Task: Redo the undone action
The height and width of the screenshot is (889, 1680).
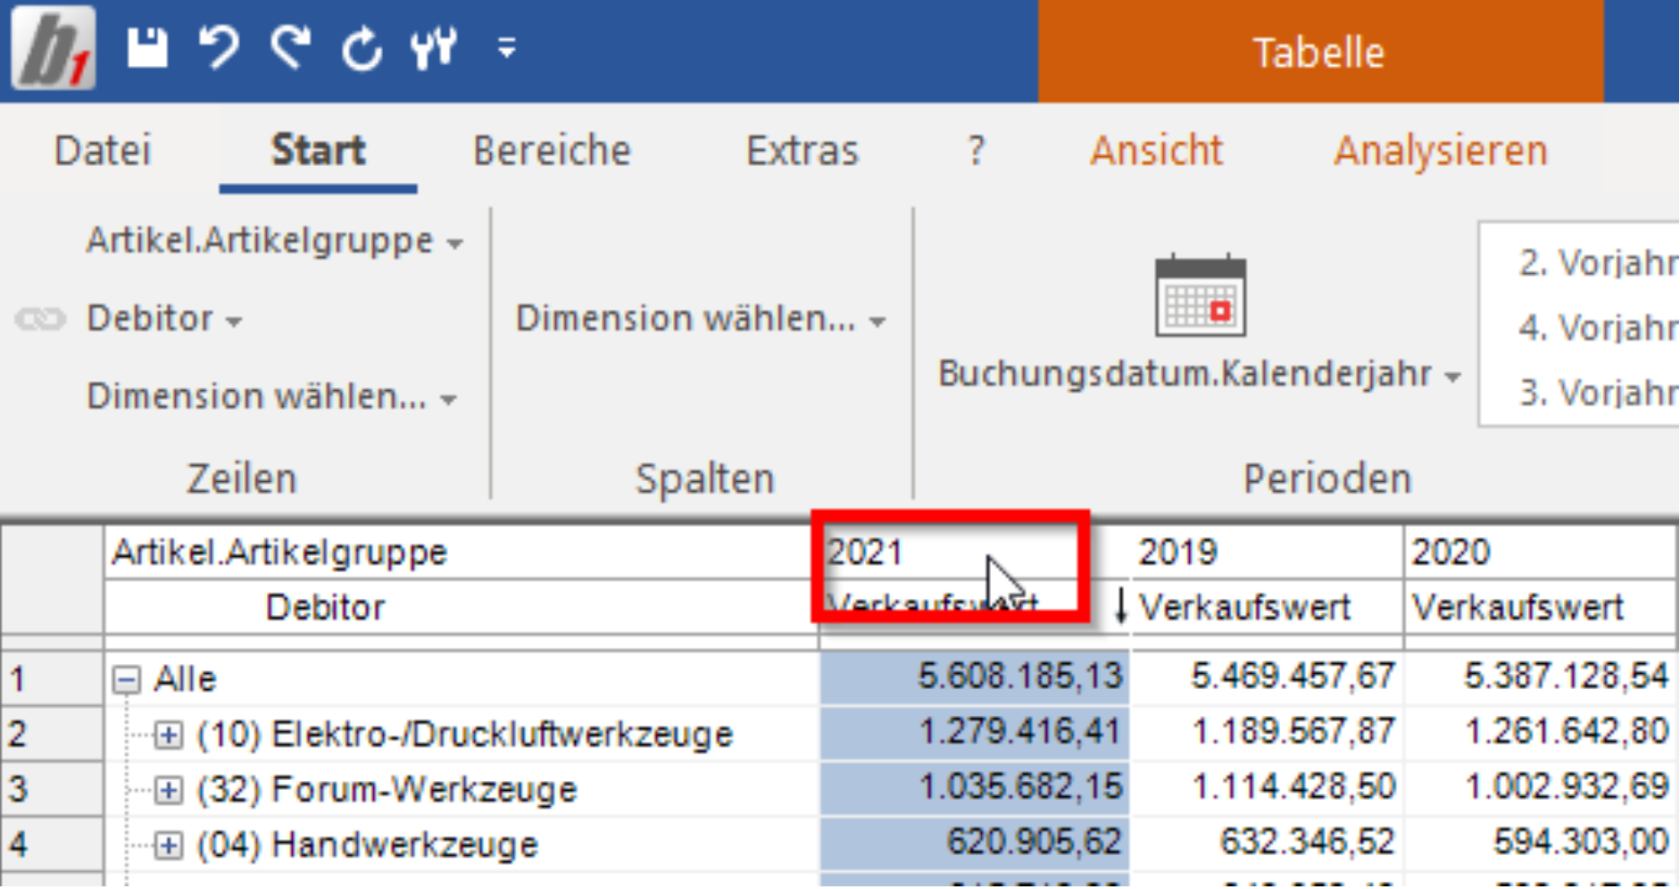Action: [x=290, y=47]
